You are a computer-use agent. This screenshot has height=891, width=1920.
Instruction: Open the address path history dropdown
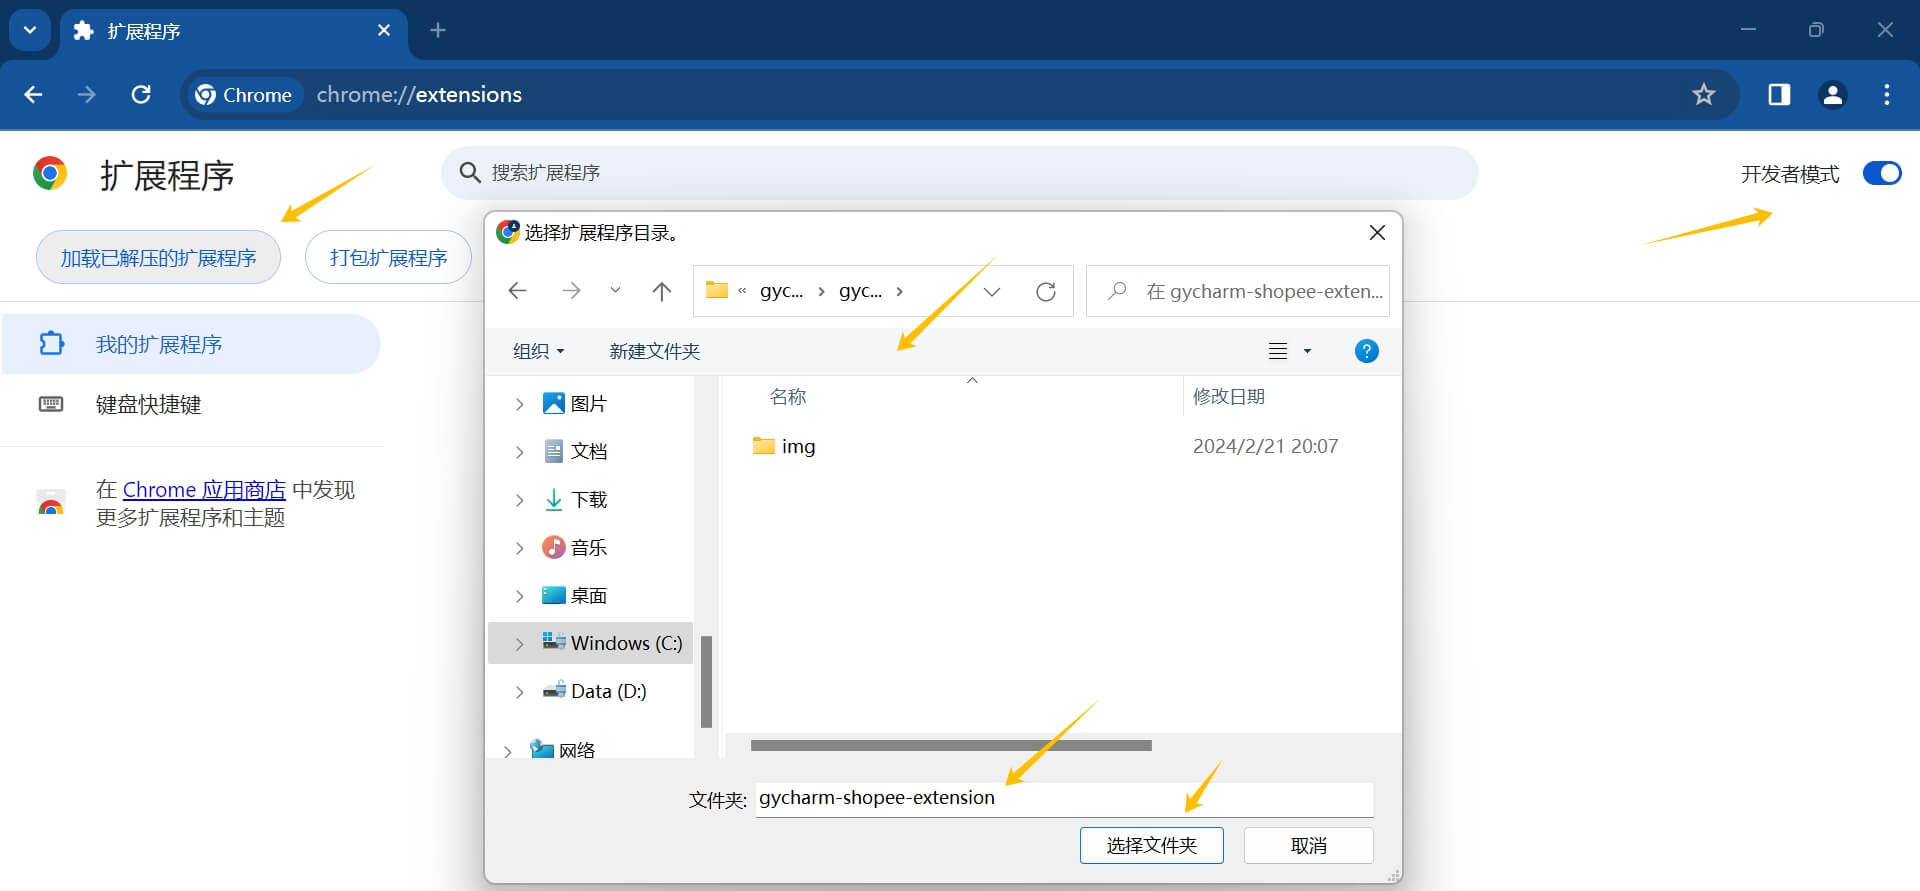[x=992, y=291]
